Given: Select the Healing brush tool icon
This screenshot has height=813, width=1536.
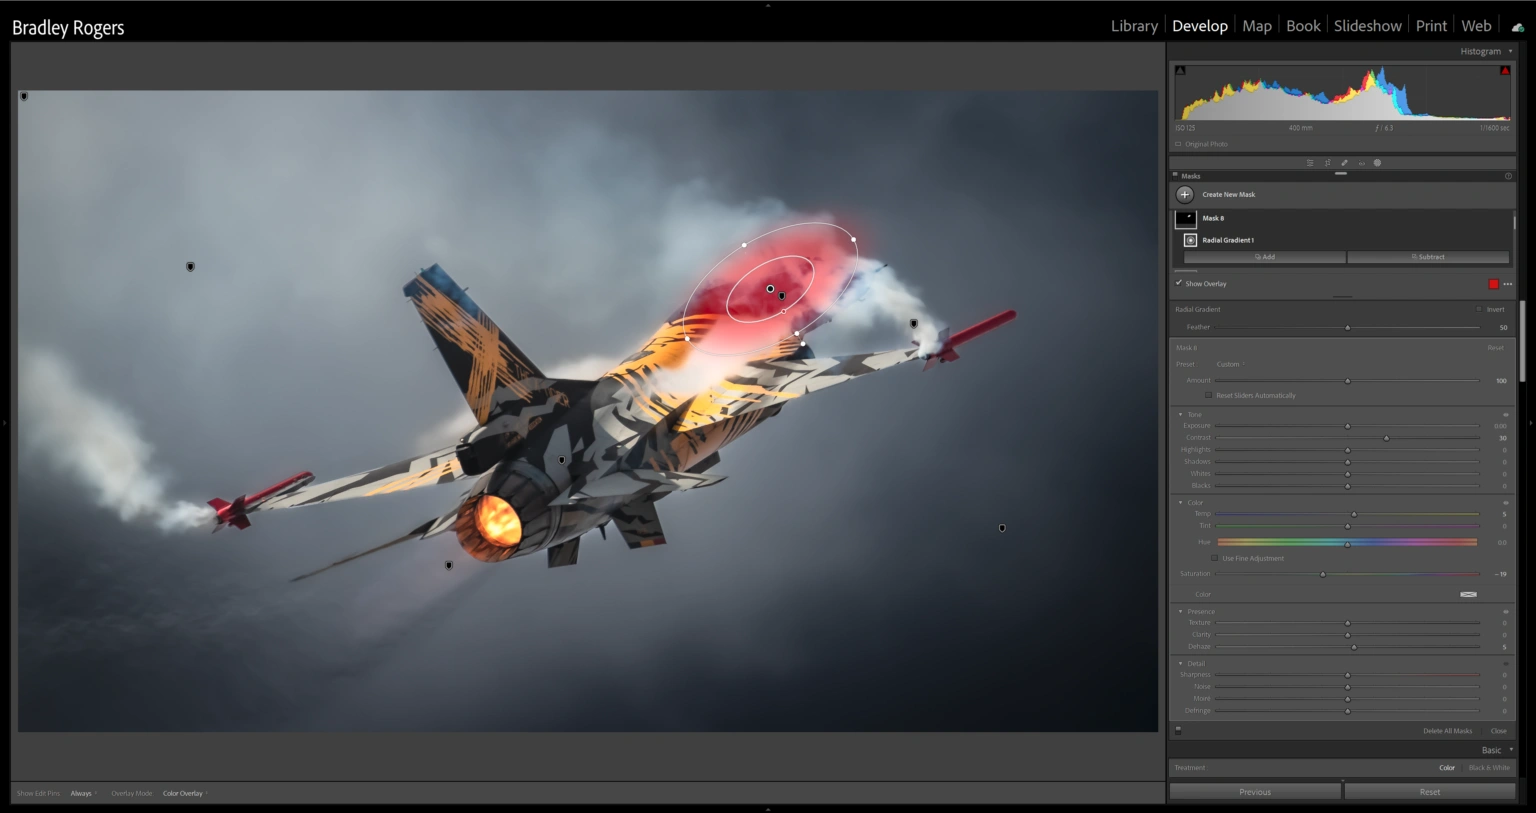Looking at the screenshot, I should [x=1344, y=163].
